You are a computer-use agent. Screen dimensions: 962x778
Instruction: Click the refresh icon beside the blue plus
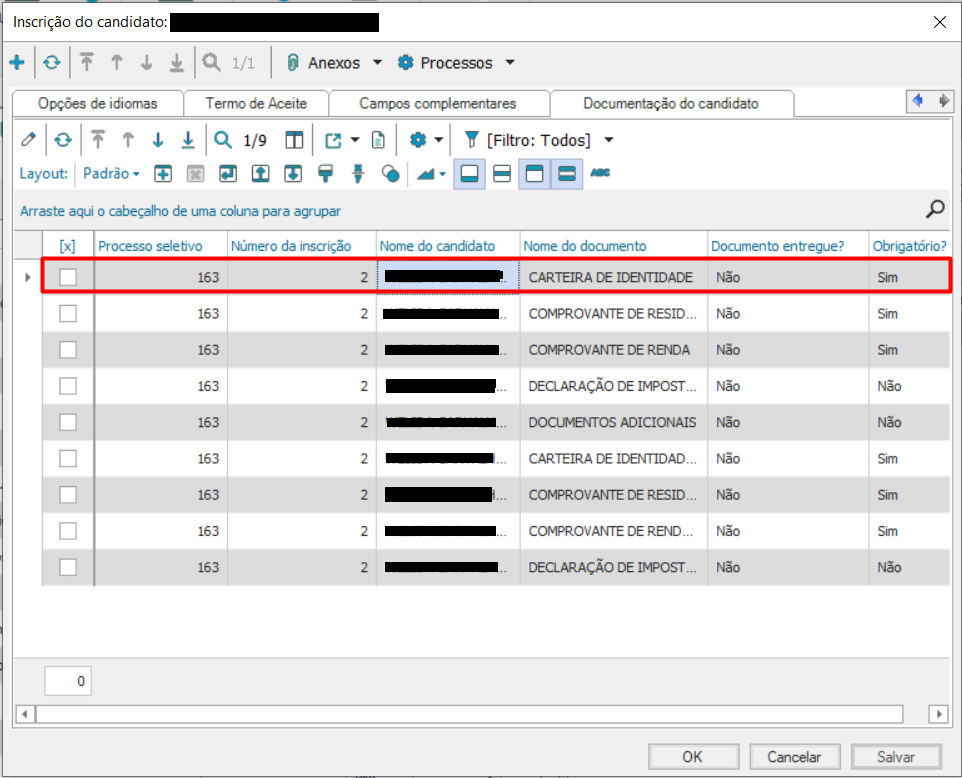click(x=52, y=62)
